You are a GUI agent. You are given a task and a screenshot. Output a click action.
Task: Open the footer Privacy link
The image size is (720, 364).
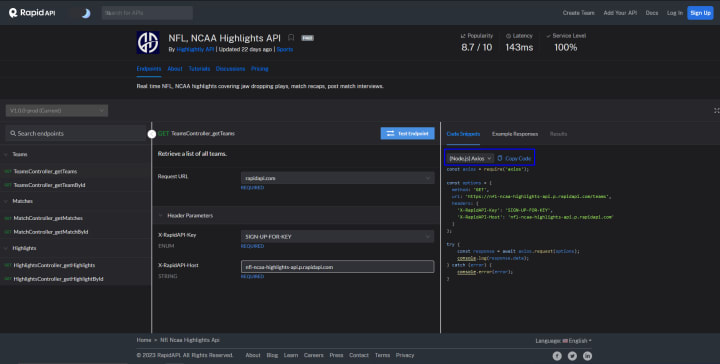click(405, 355)
